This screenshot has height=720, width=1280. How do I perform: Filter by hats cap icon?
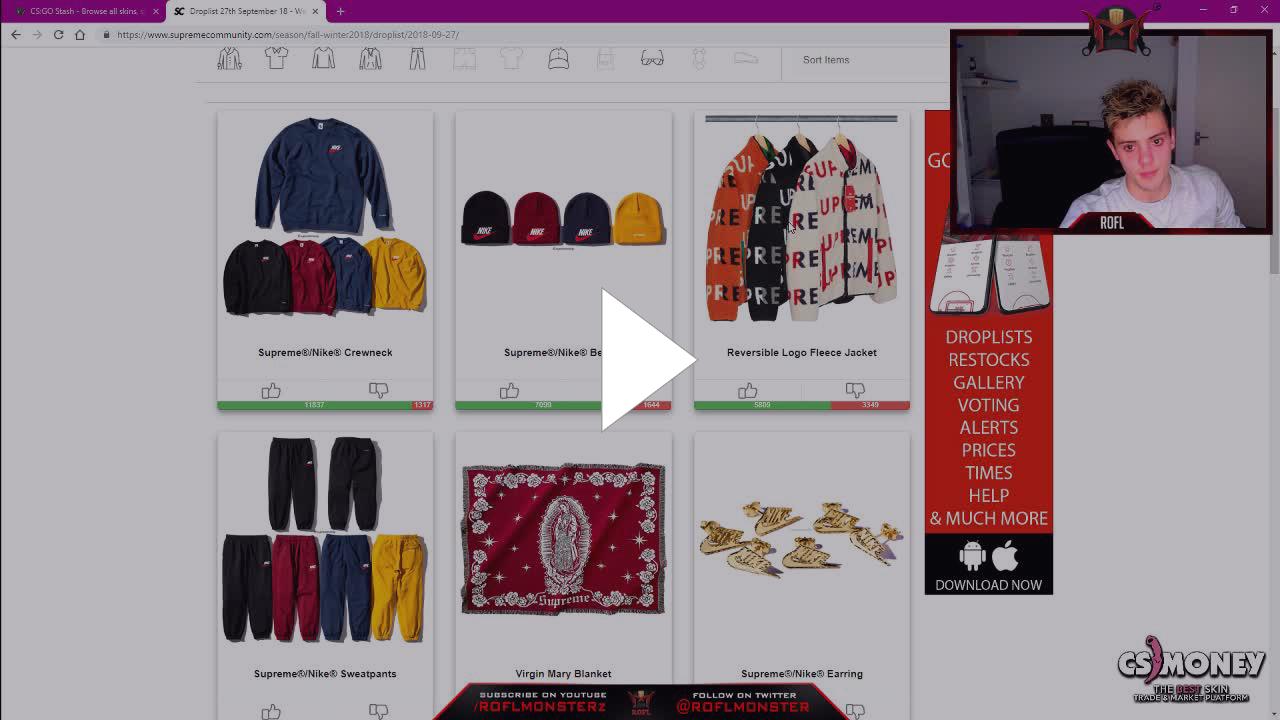[559, 59]
